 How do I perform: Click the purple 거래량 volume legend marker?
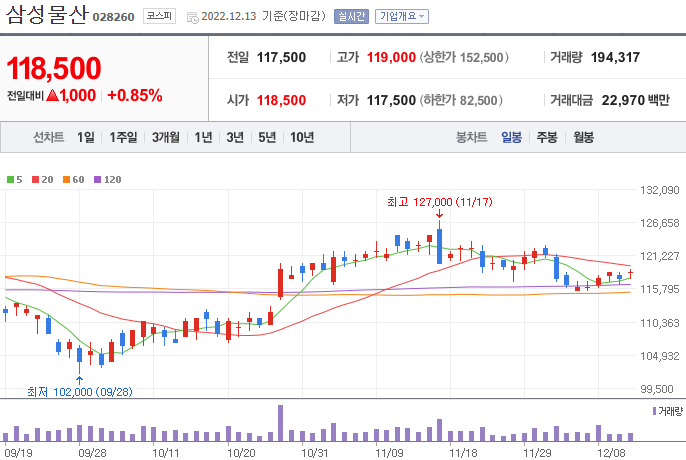tap(654, 411)
